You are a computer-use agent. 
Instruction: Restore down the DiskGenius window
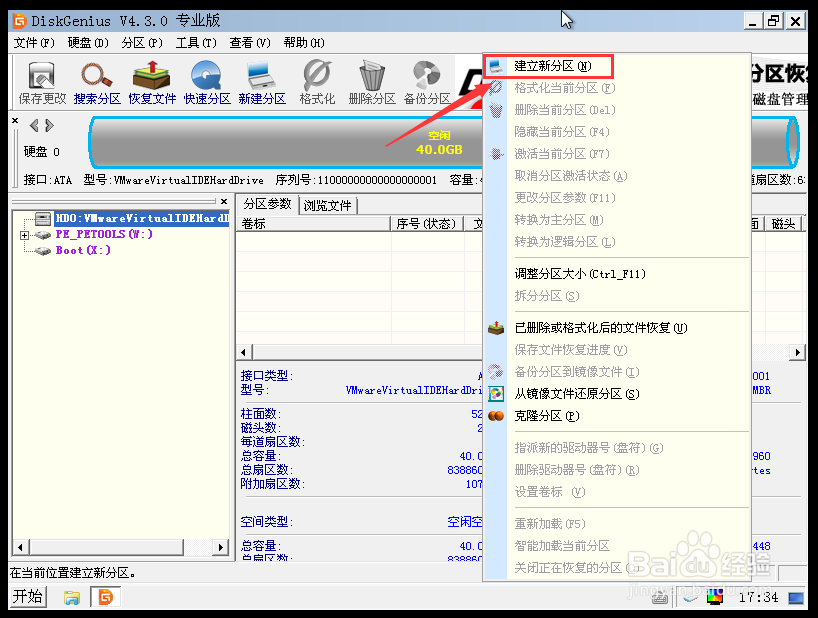tap(773, 21)
